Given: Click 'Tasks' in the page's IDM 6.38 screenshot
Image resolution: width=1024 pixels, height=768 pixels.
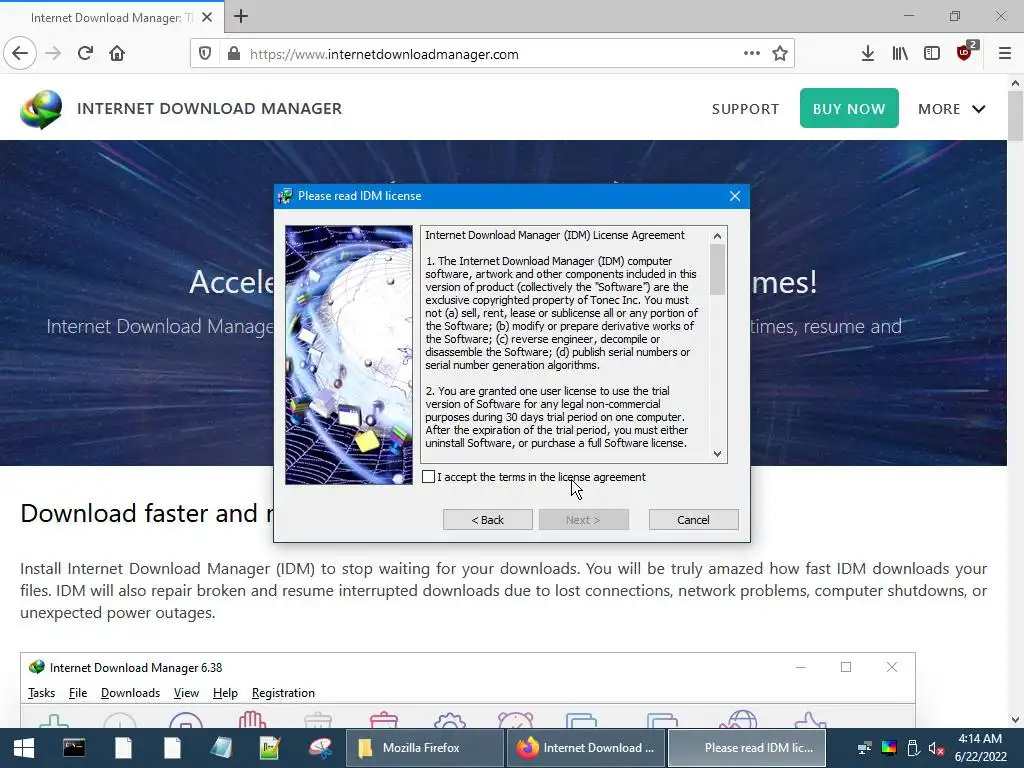Looking at the screenshot, I should [41, 693].
